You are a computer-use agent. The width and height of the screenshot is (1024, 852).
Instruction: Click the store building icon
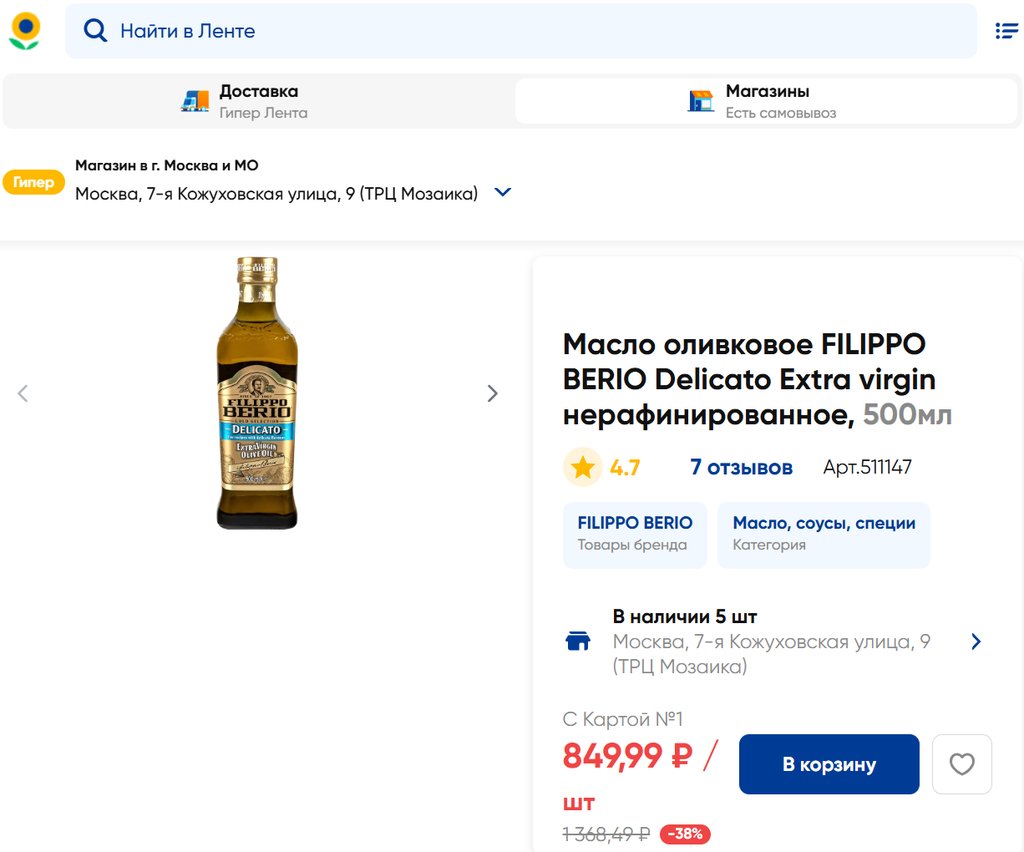click(701, 101)
